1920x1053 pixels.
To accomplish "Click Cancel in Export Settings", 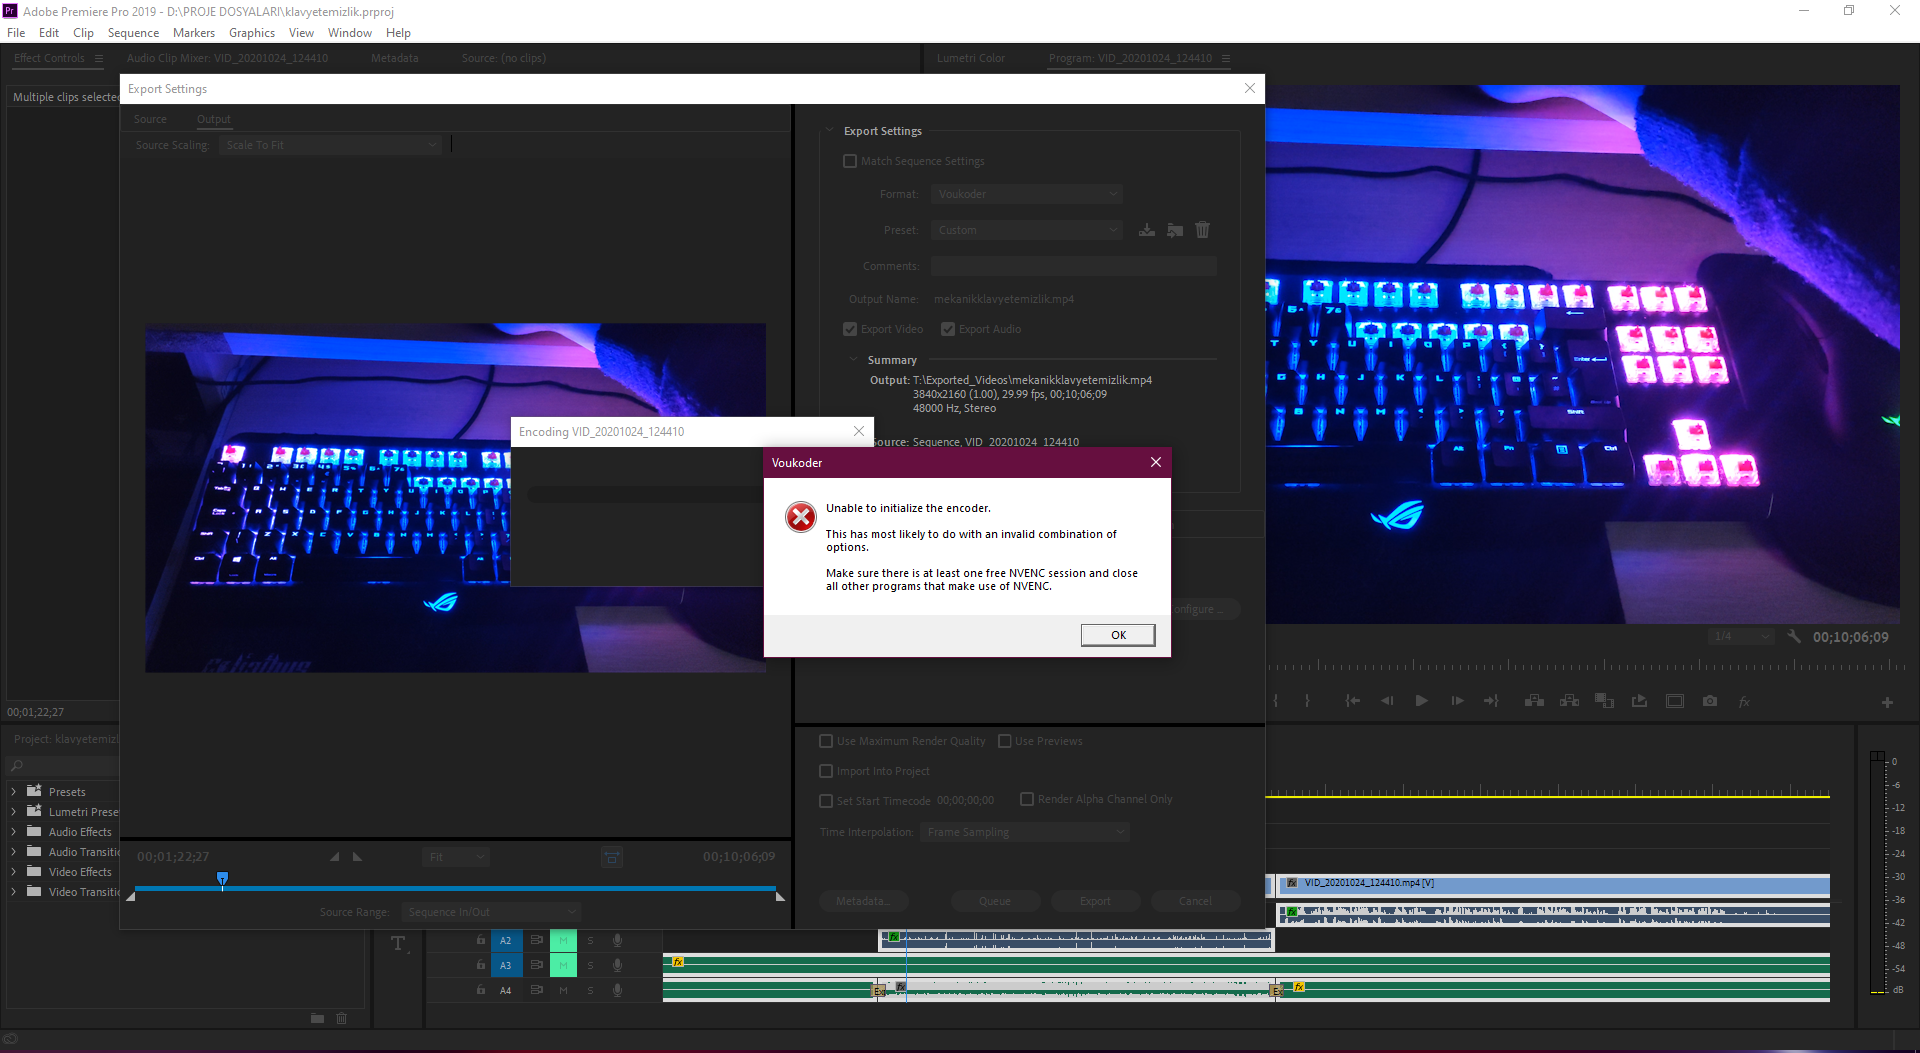I will [x=1195, y=901].
